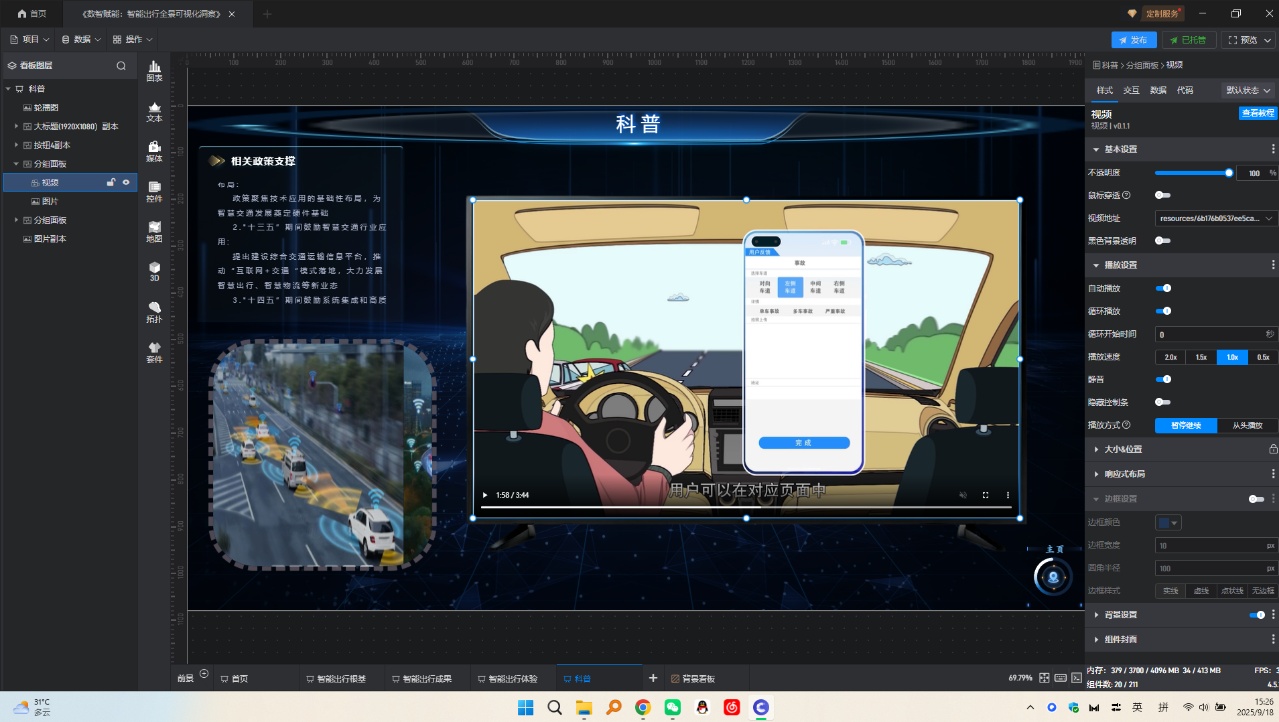Toggle the 静音 mute switch

pyautogui.click(x=1163, y=379)
